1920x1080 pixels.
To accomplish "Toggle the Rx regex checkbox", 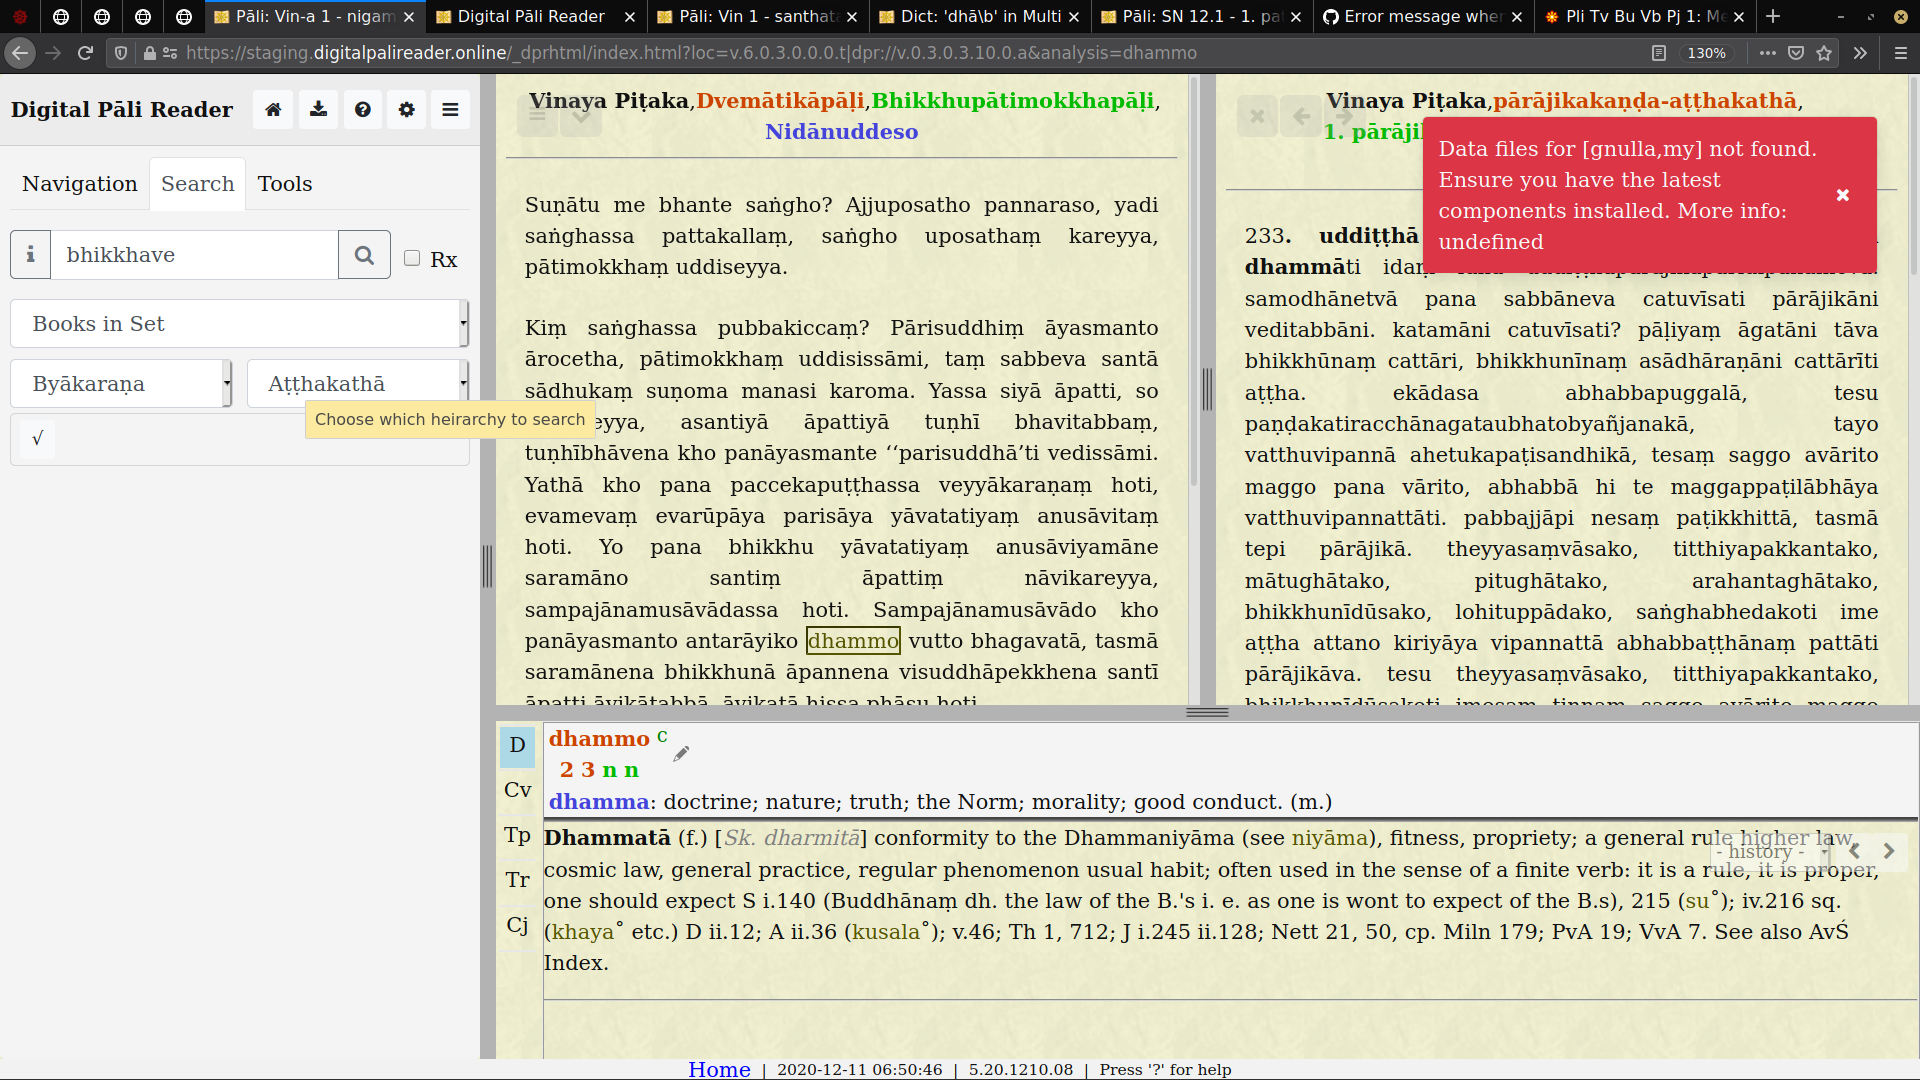I will point(412,258).
